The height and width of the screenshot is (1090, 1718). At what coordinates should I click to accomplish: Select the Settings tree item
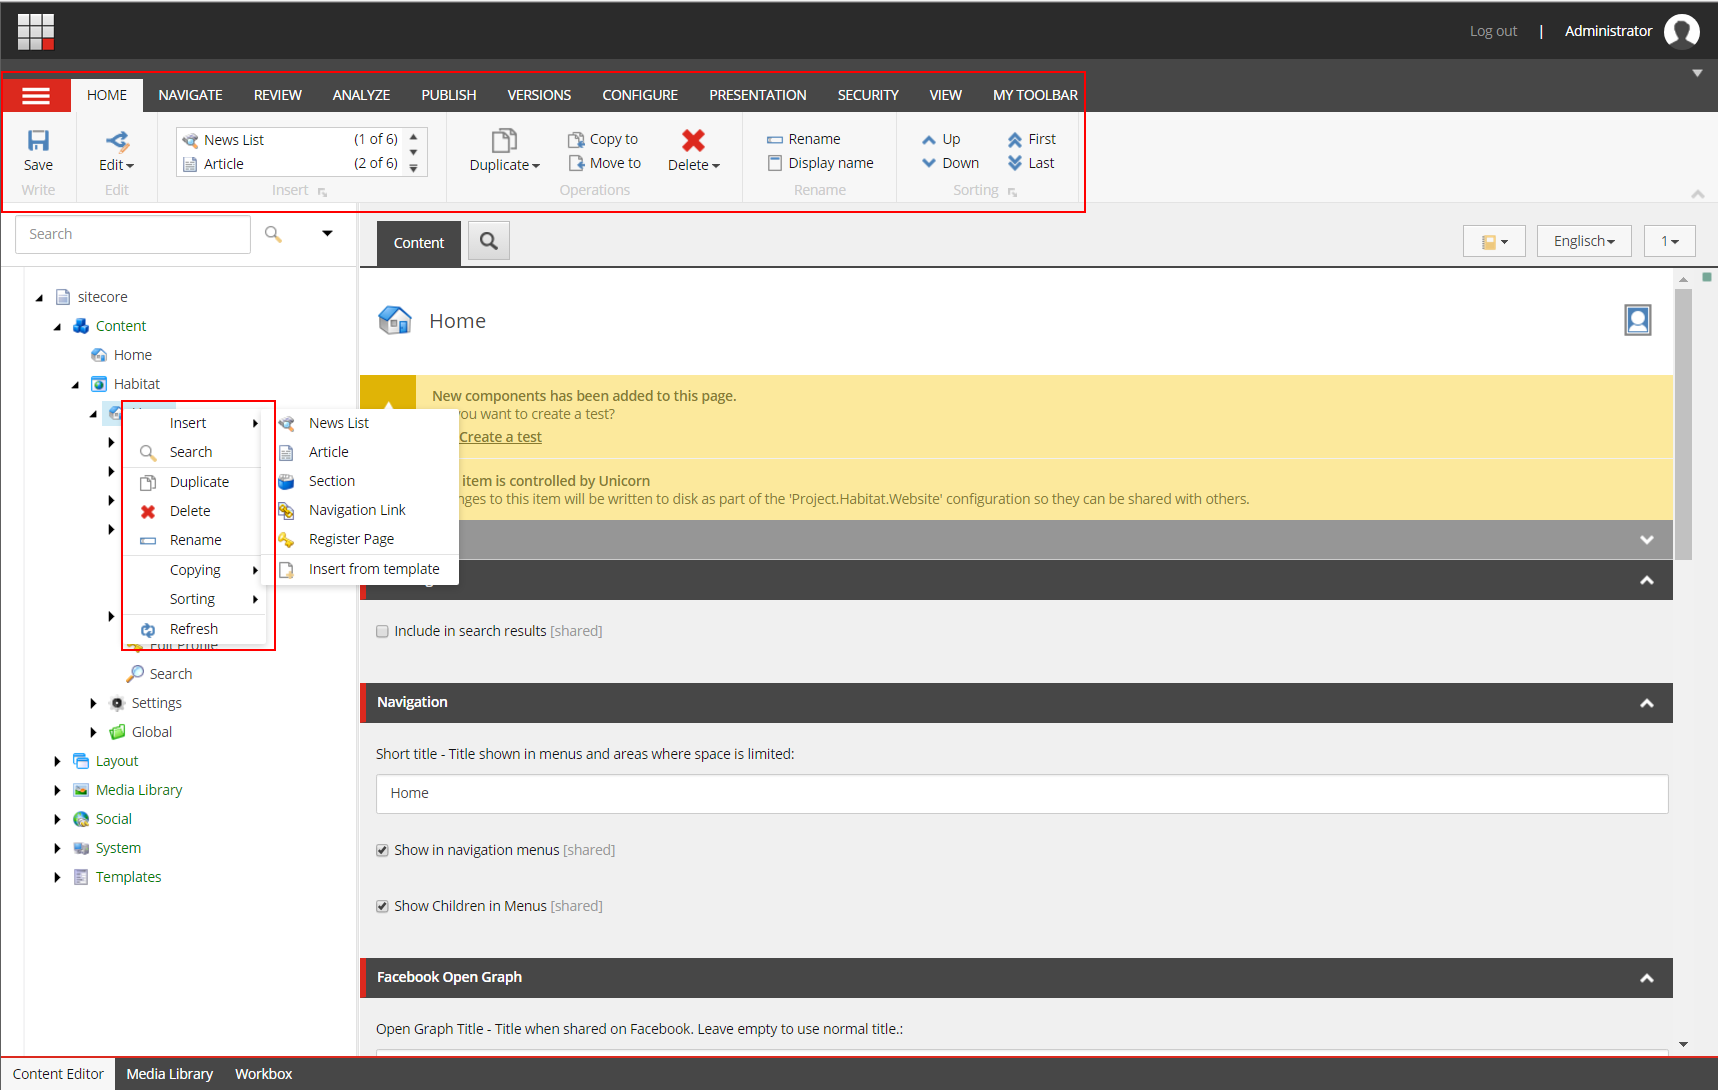(x=157, y=703)
